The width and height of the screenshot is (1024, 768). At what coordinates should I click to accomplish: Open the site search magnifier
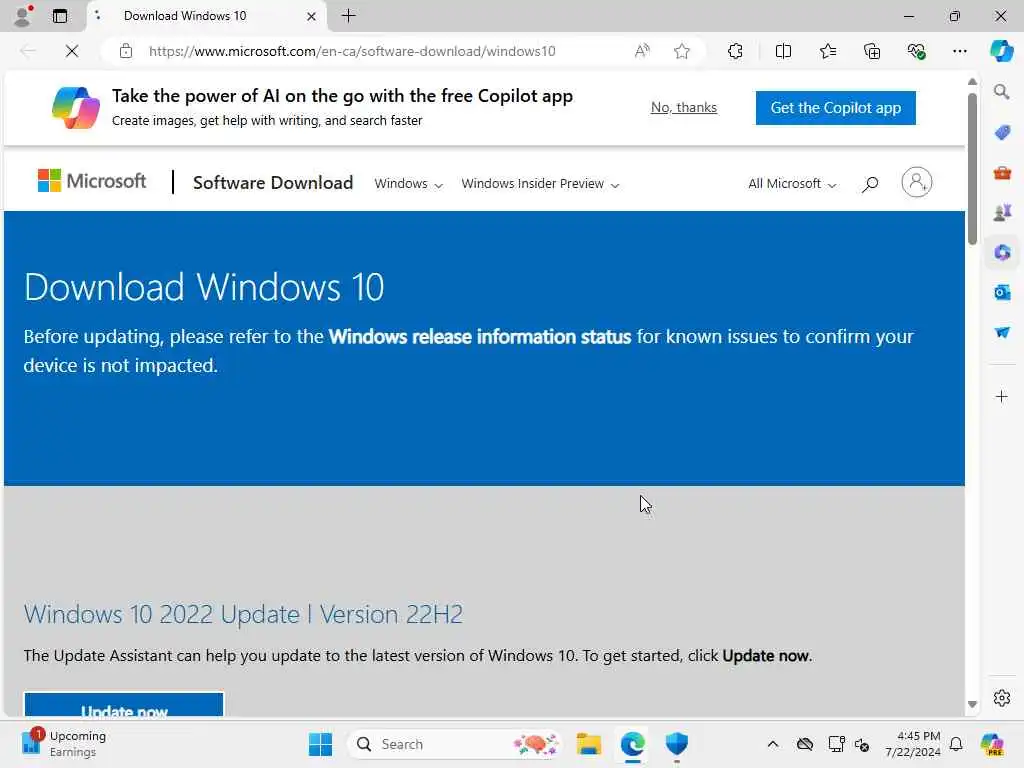pos(869,184)
